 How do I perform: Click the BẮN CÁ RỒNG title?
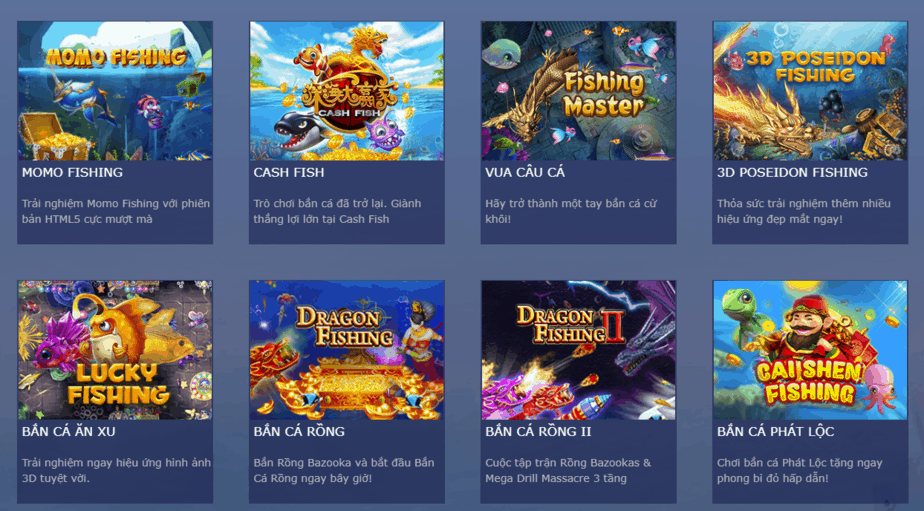click(299, 431)
